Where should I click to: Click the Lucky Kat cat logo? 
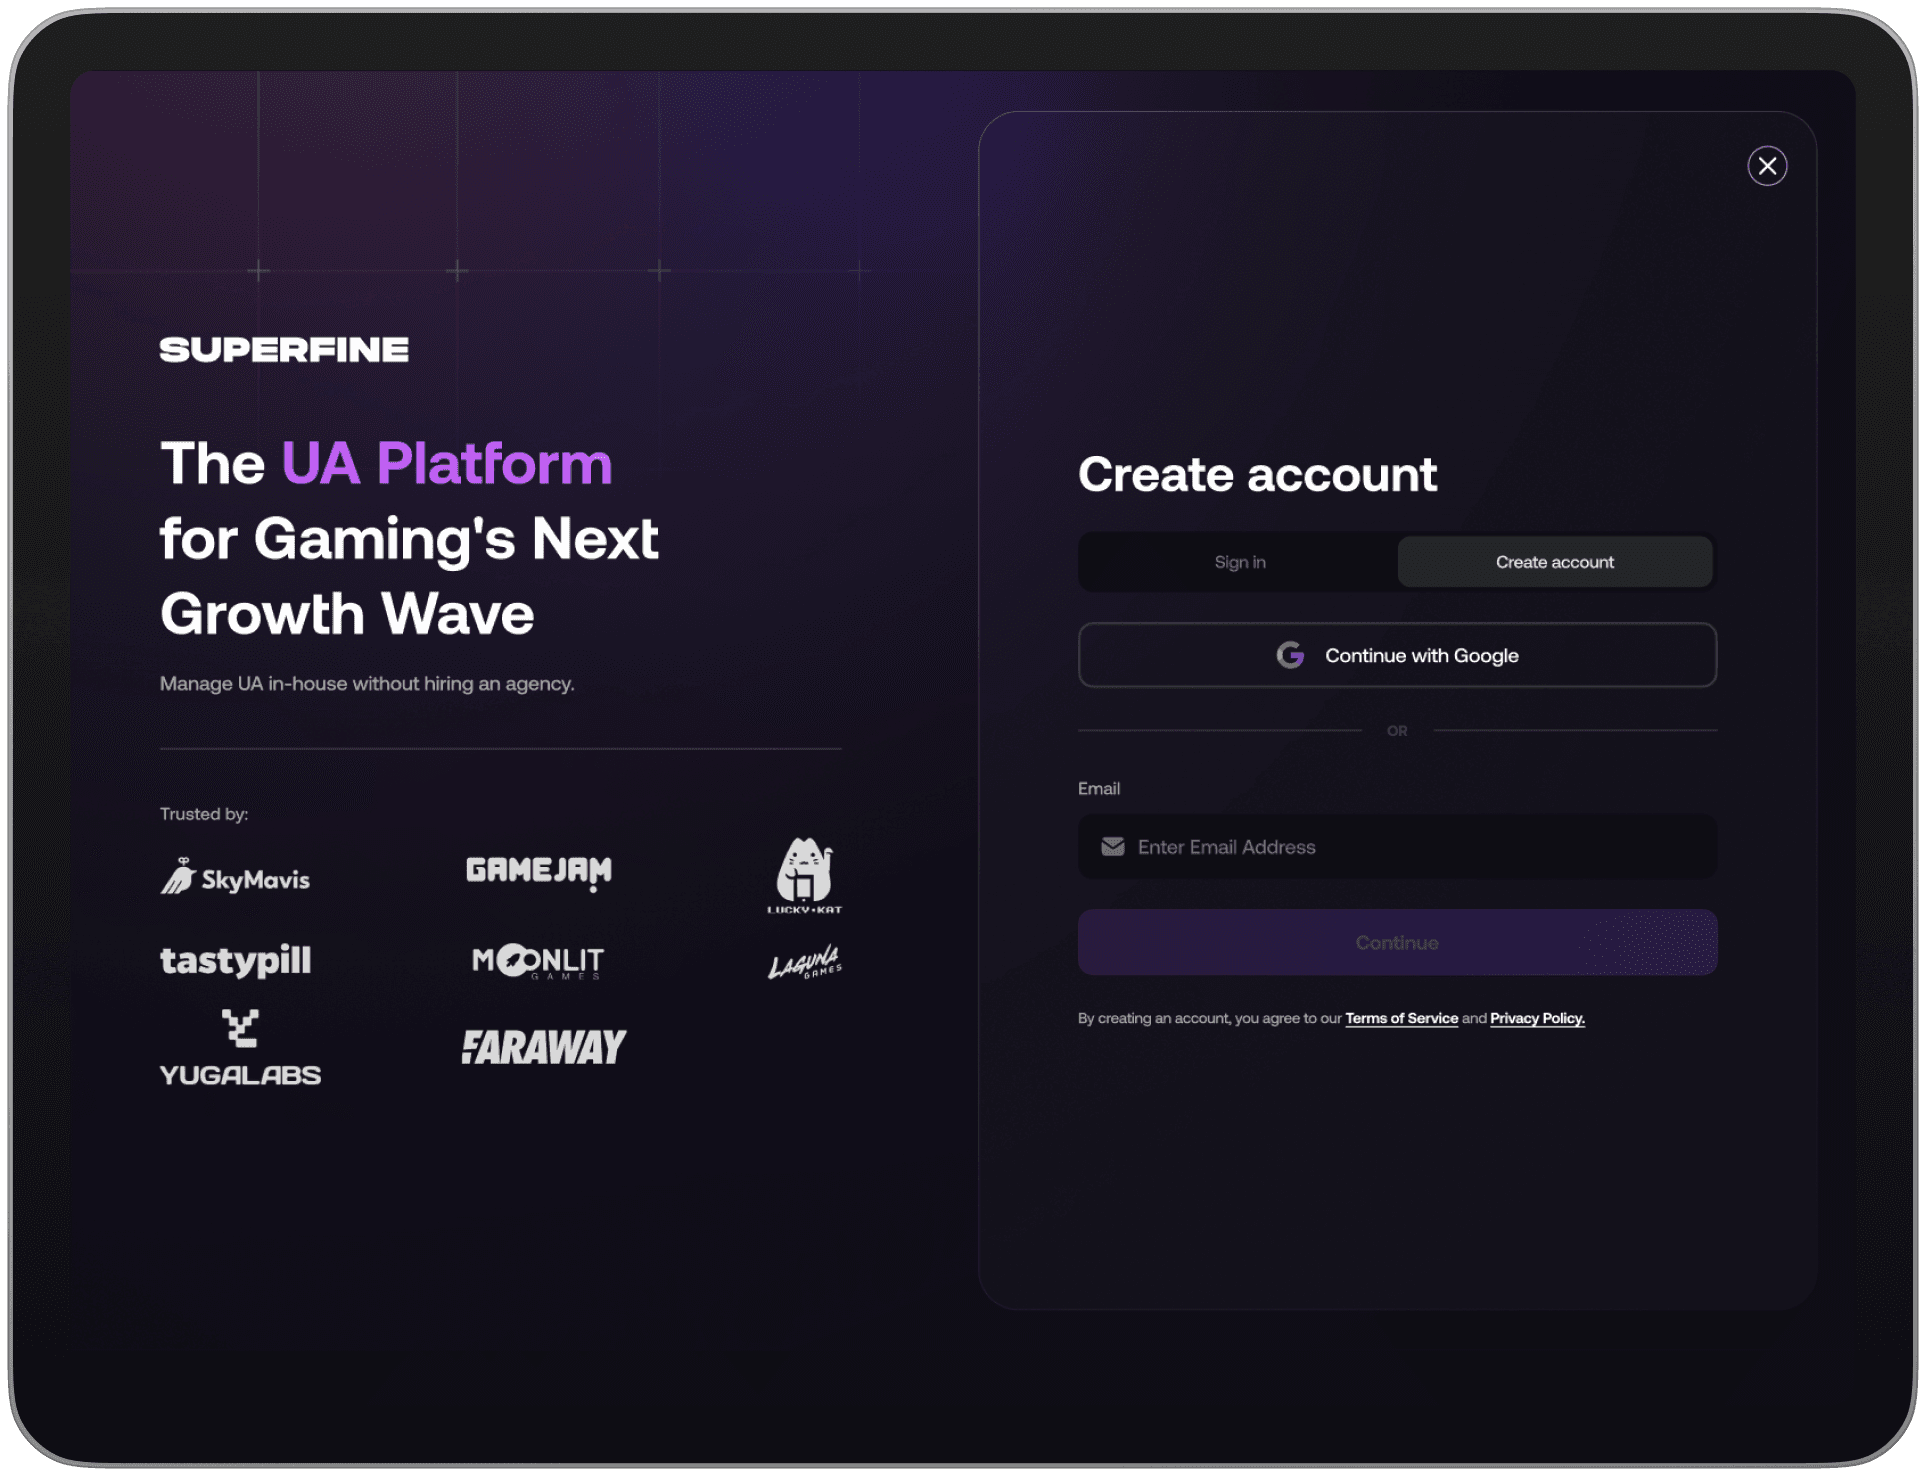(x=805, y=874)
